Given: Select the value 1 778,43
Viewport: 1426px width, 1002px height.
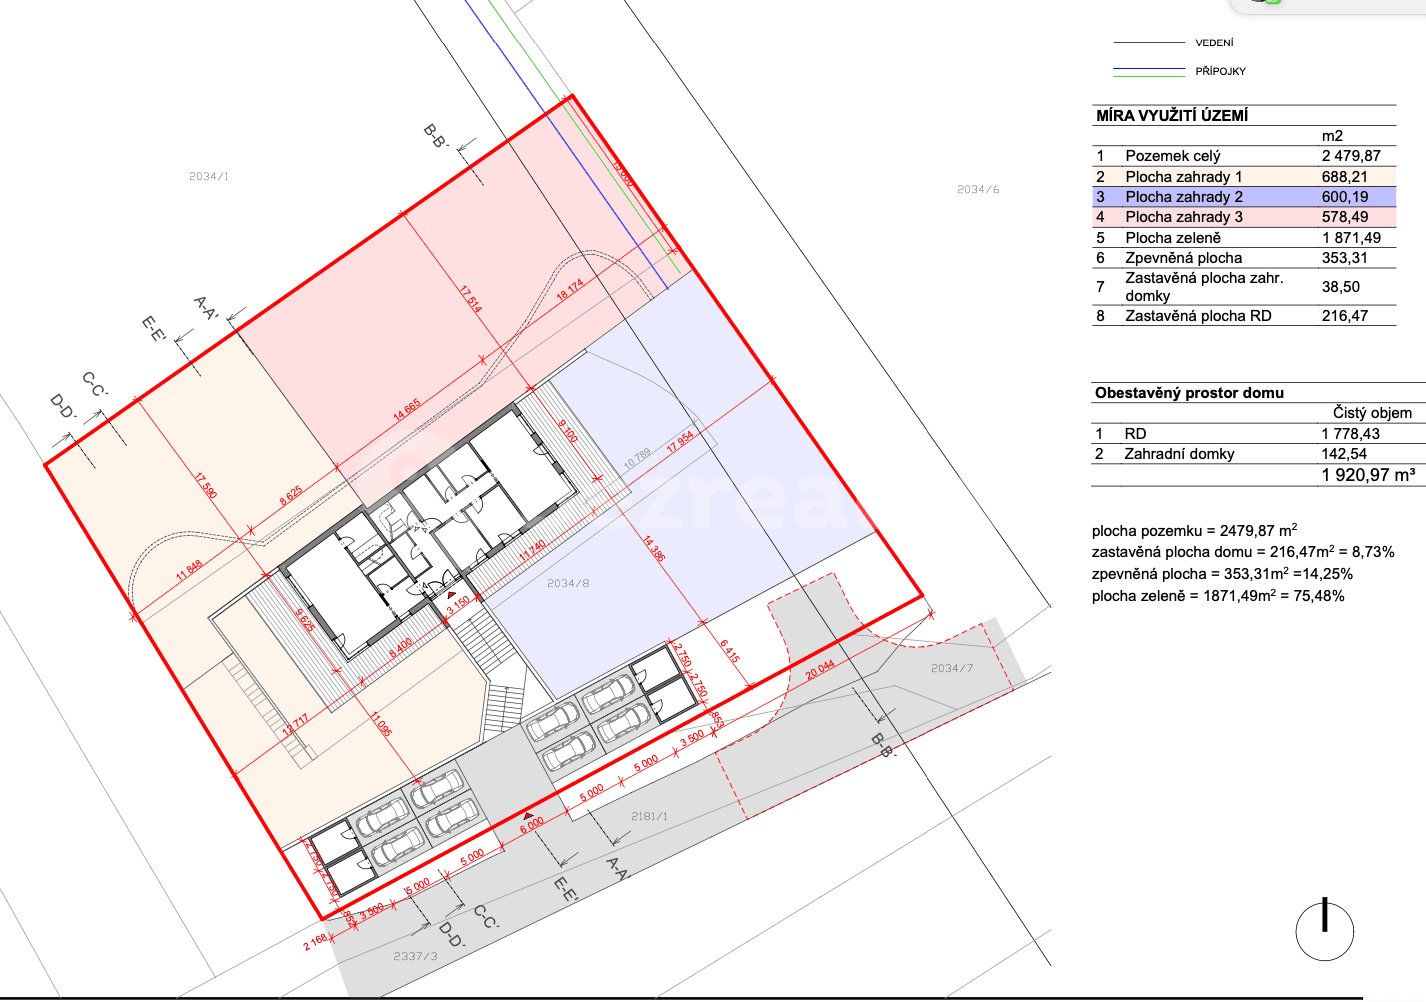Looking at the screenshot, I should click(1351, 434).
